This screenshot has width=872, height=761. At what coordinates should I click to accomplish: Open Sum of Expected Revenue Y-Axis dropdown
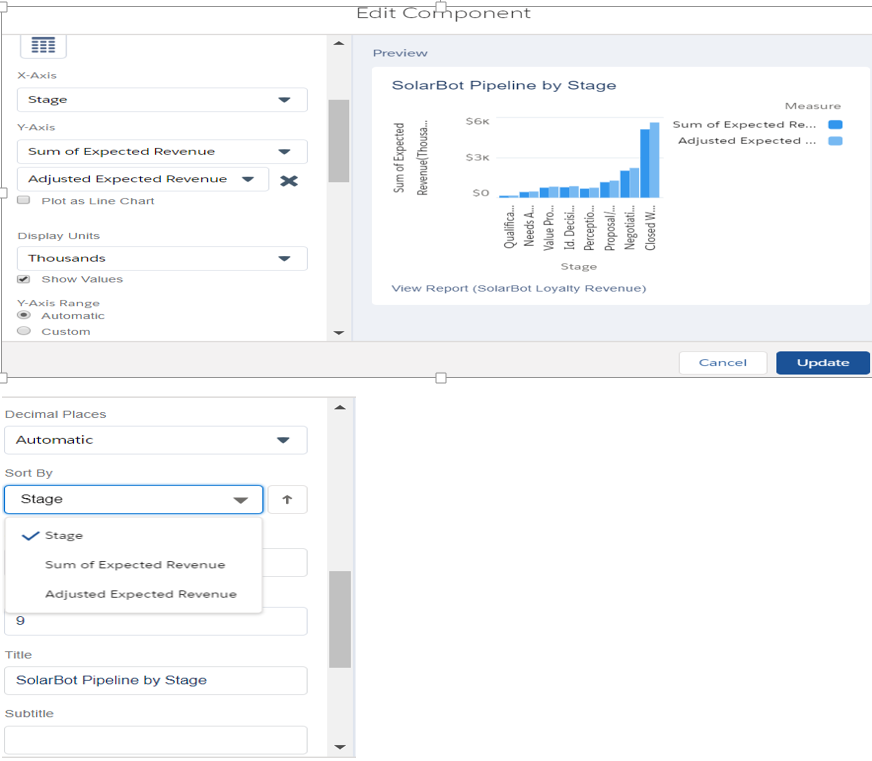tap(162, 151)
